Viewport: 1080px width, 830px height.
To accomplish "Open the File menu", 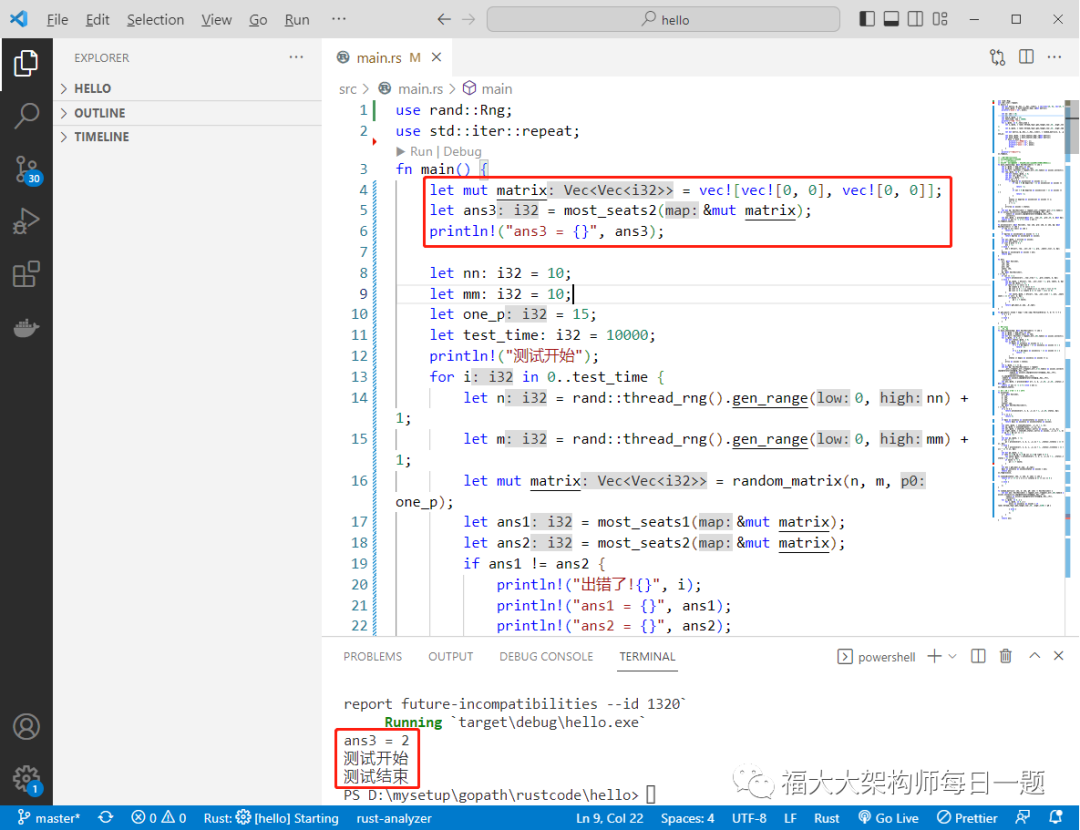I will (x=57, y=19).
